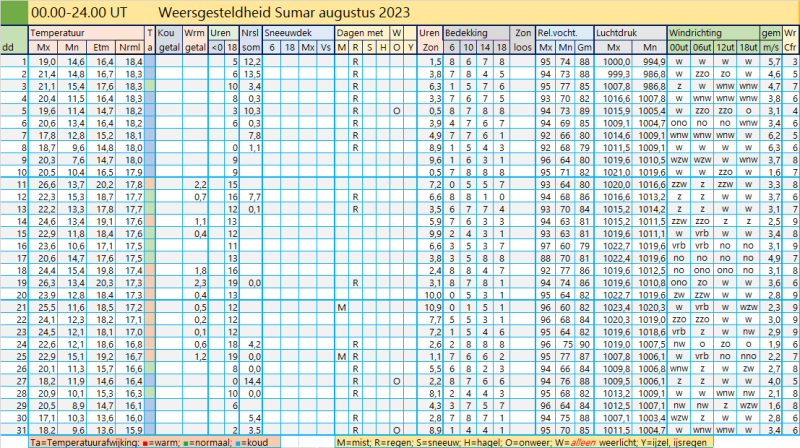The height and width of the screenshot is (448, 800).
Task: Click the '00.00-24.00 UT' time range cell
Action: point(79,13)
